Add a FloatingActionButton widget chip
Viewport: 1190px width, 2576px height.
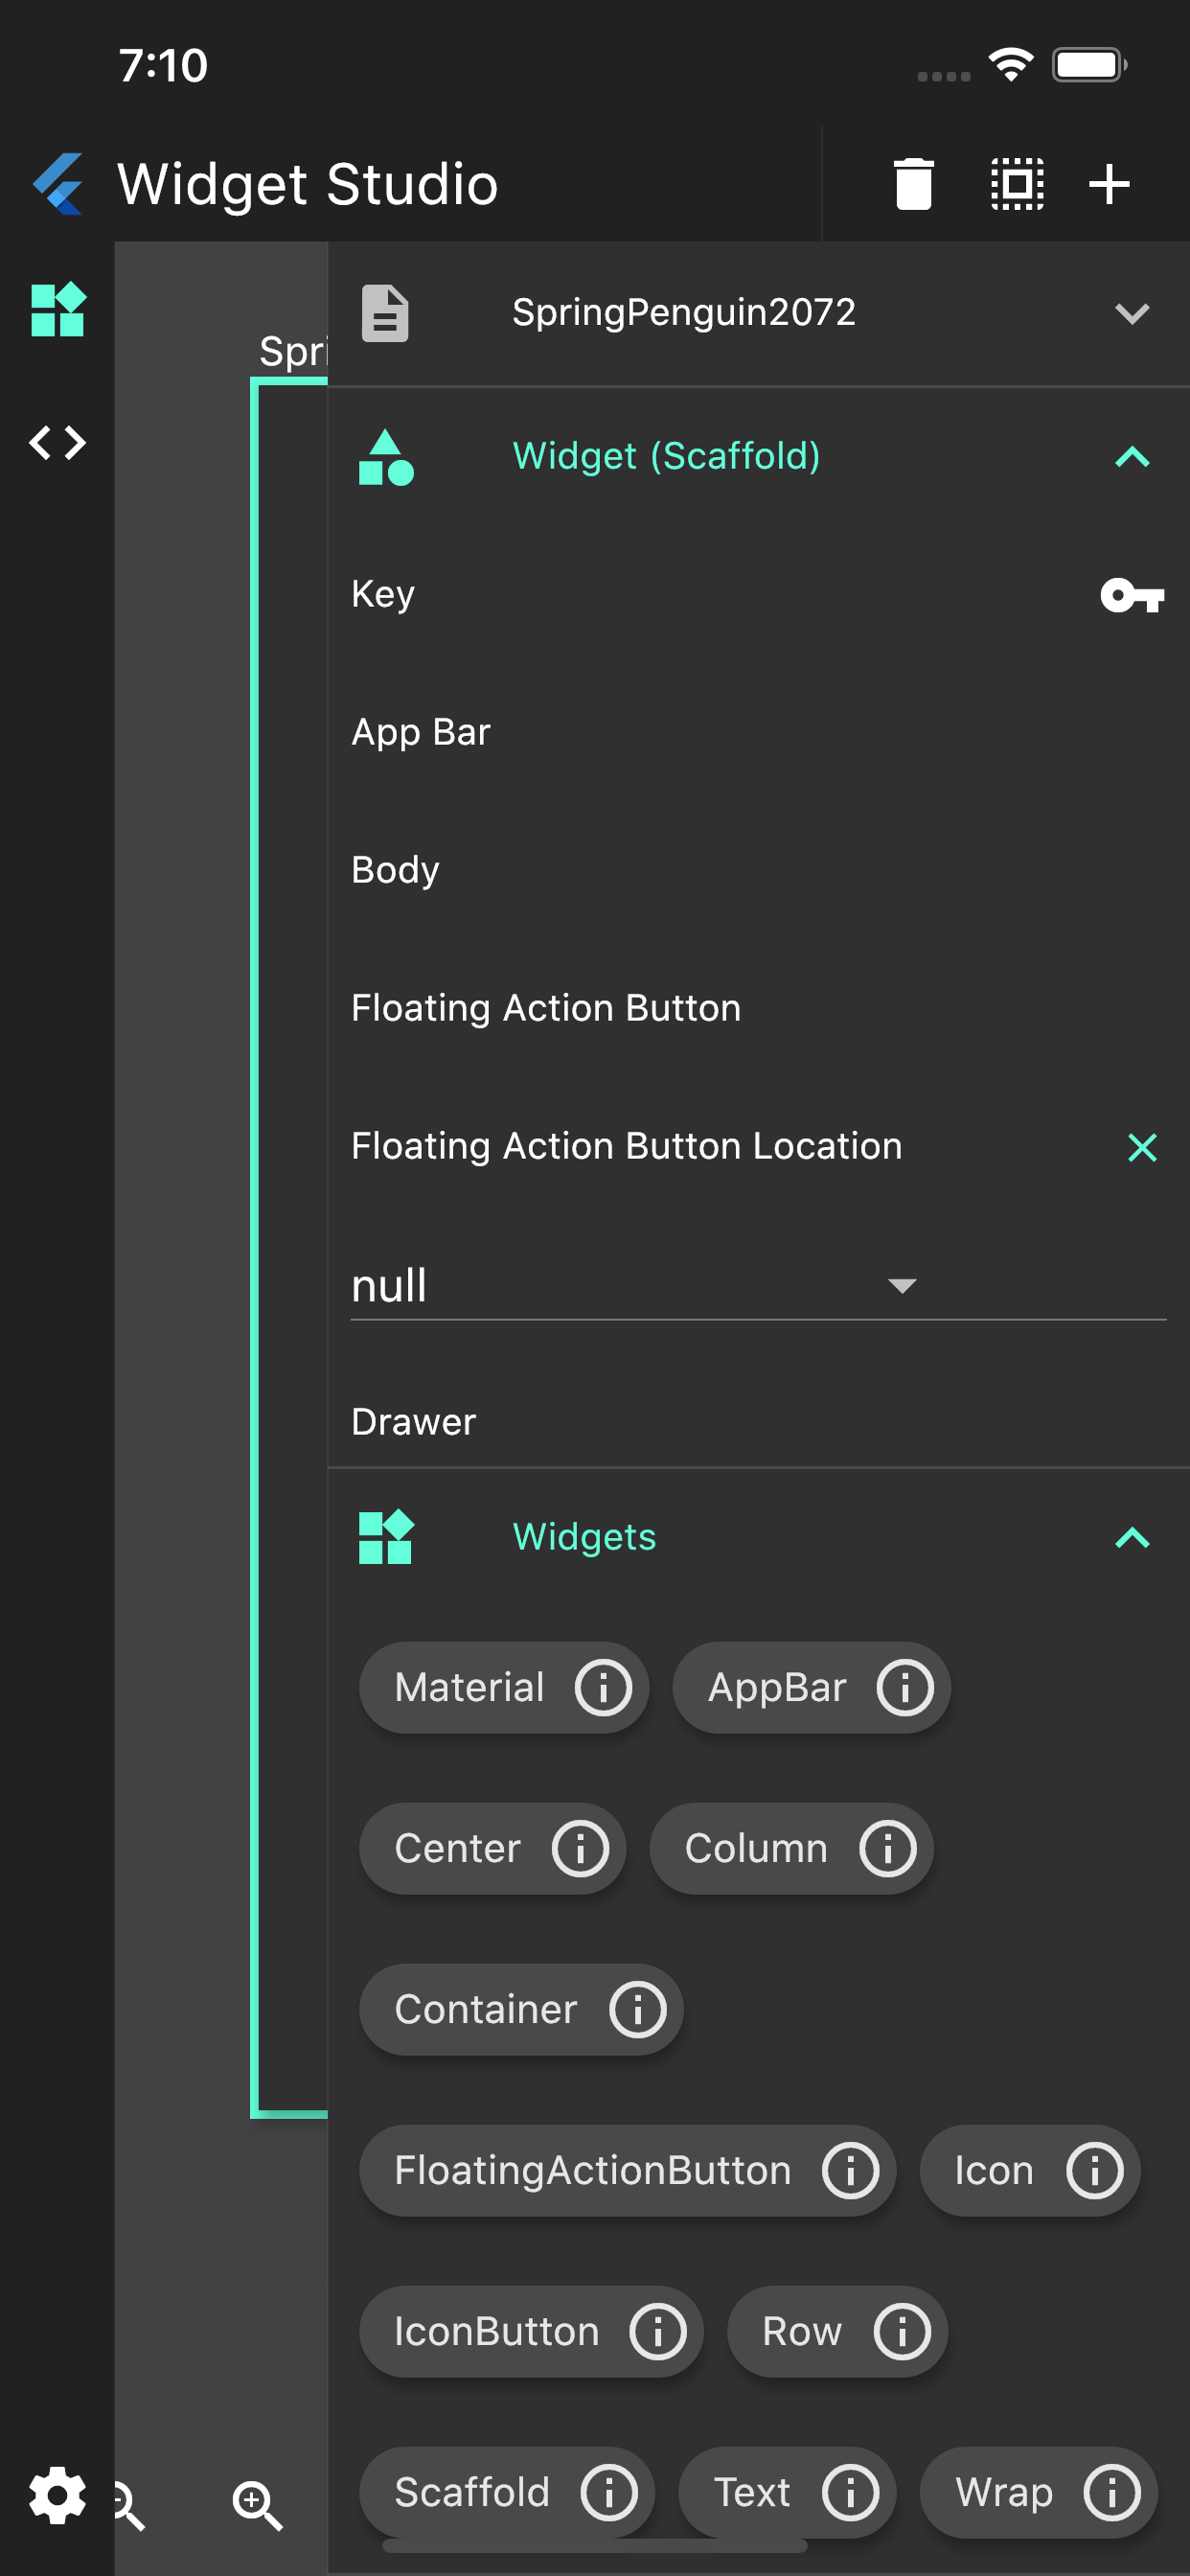tap(592, 2171)
